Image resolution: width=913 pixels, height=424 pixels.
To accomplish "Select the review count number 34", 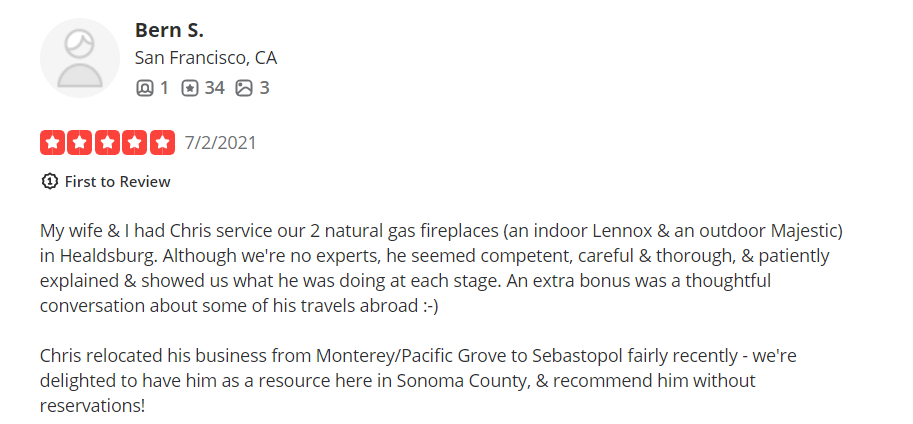I will click(214, 88).
